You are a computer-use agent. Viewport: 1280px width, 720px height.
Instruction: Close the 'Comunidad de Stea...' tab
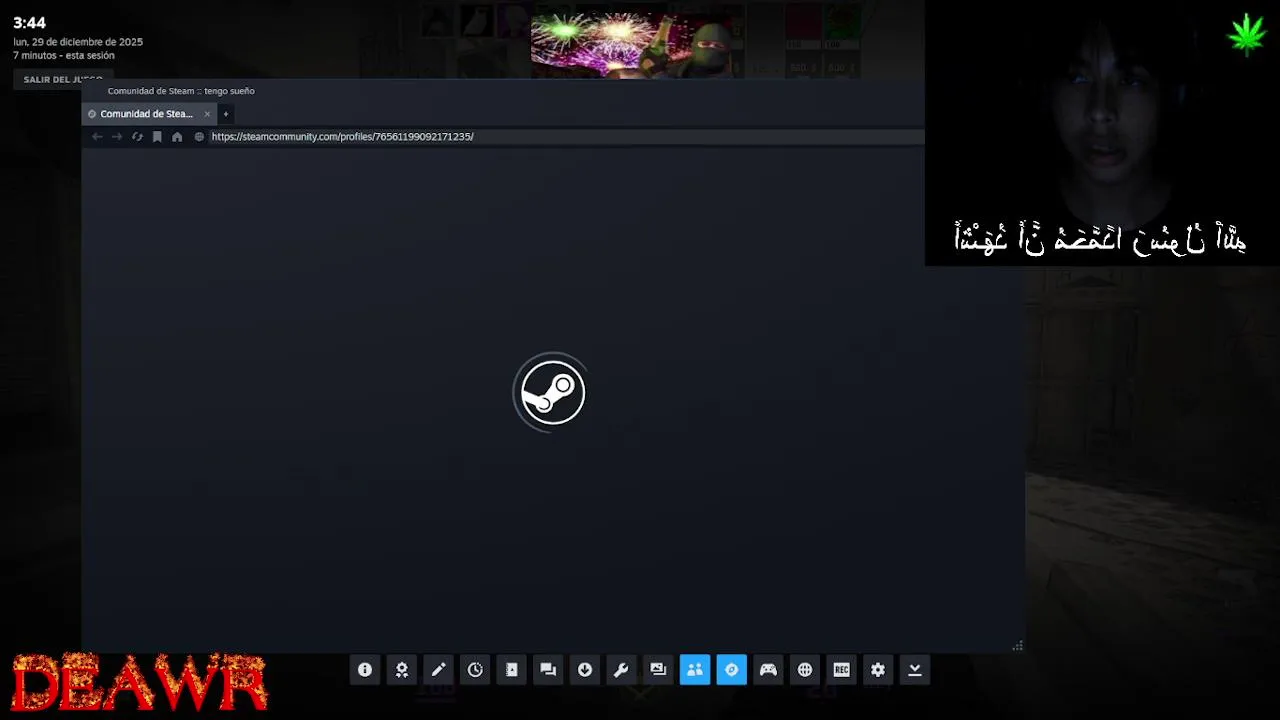point(207,114)
